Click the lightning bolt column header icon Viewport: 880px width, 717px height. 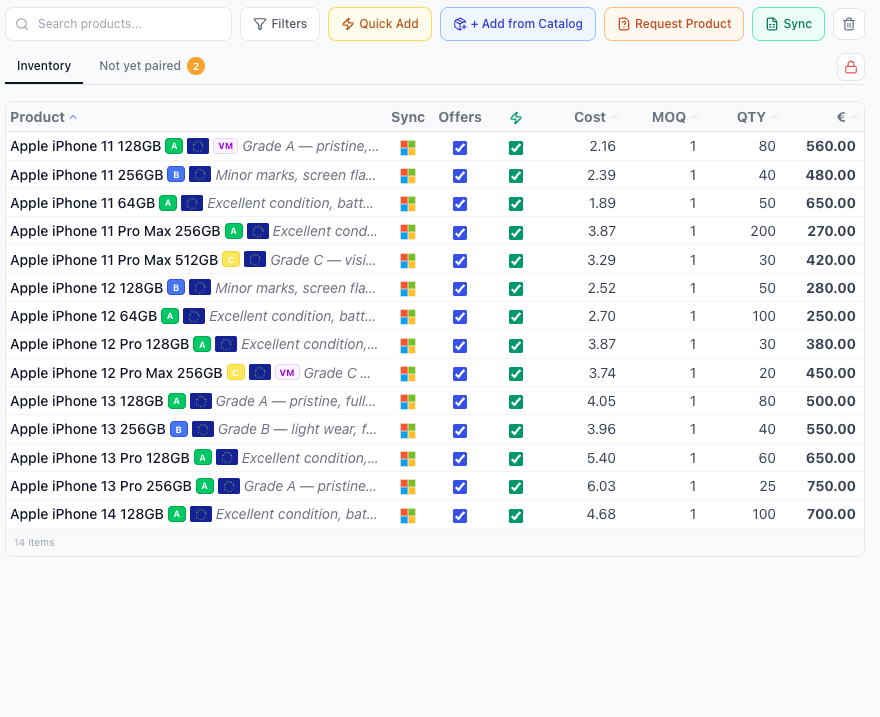point(516,118)
